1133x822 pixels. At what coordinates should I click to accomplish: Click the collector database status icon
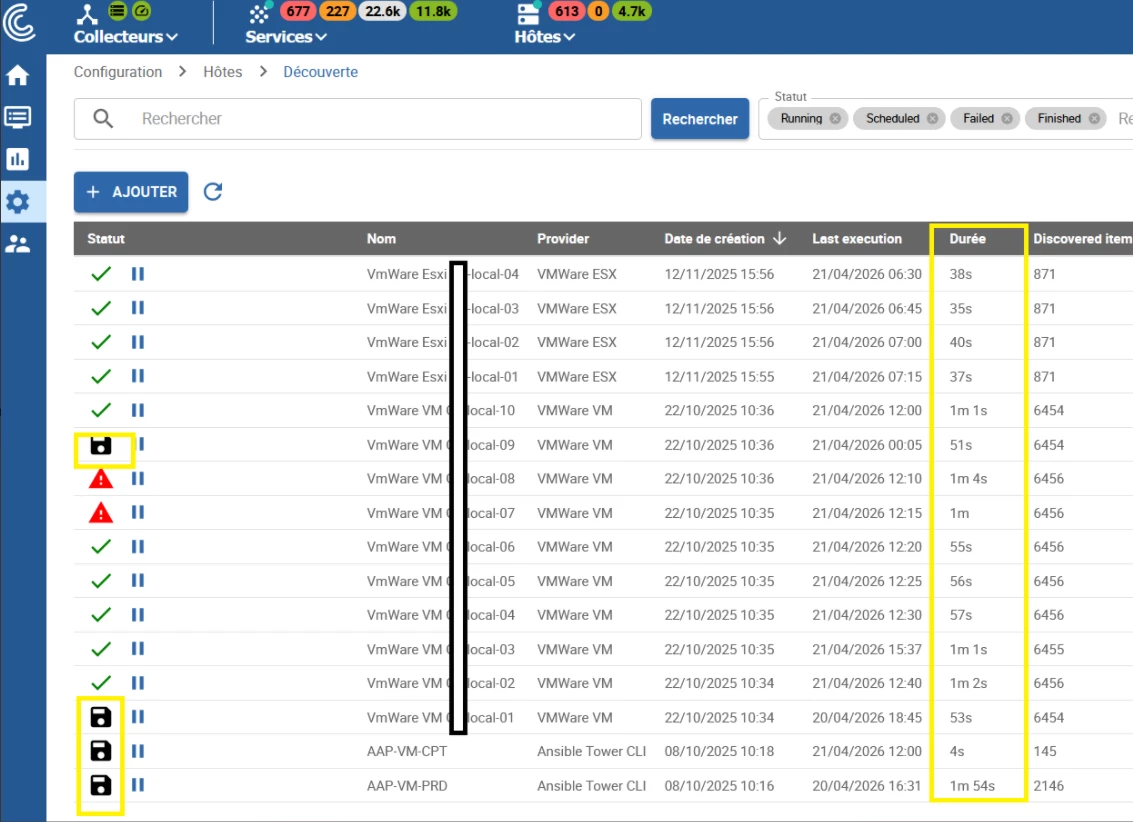tap(118, 11)
